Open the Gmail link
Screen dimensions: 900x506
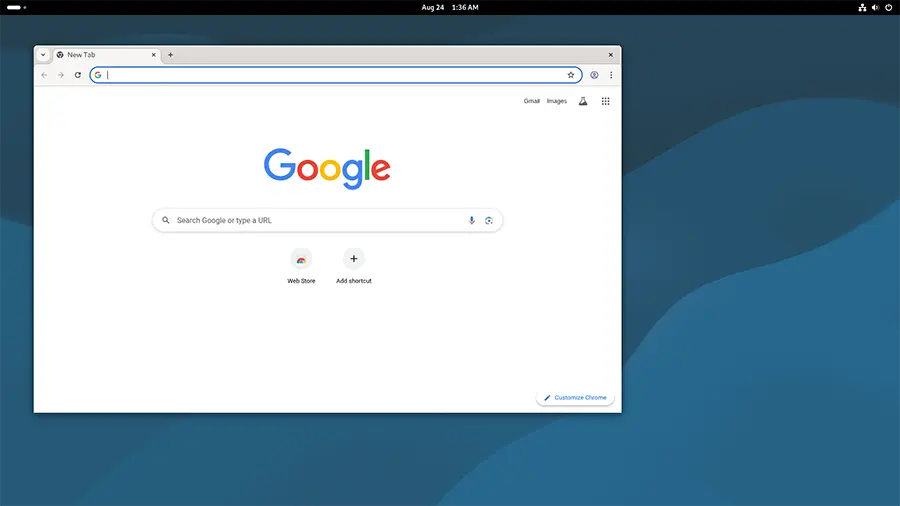[532, 102]
